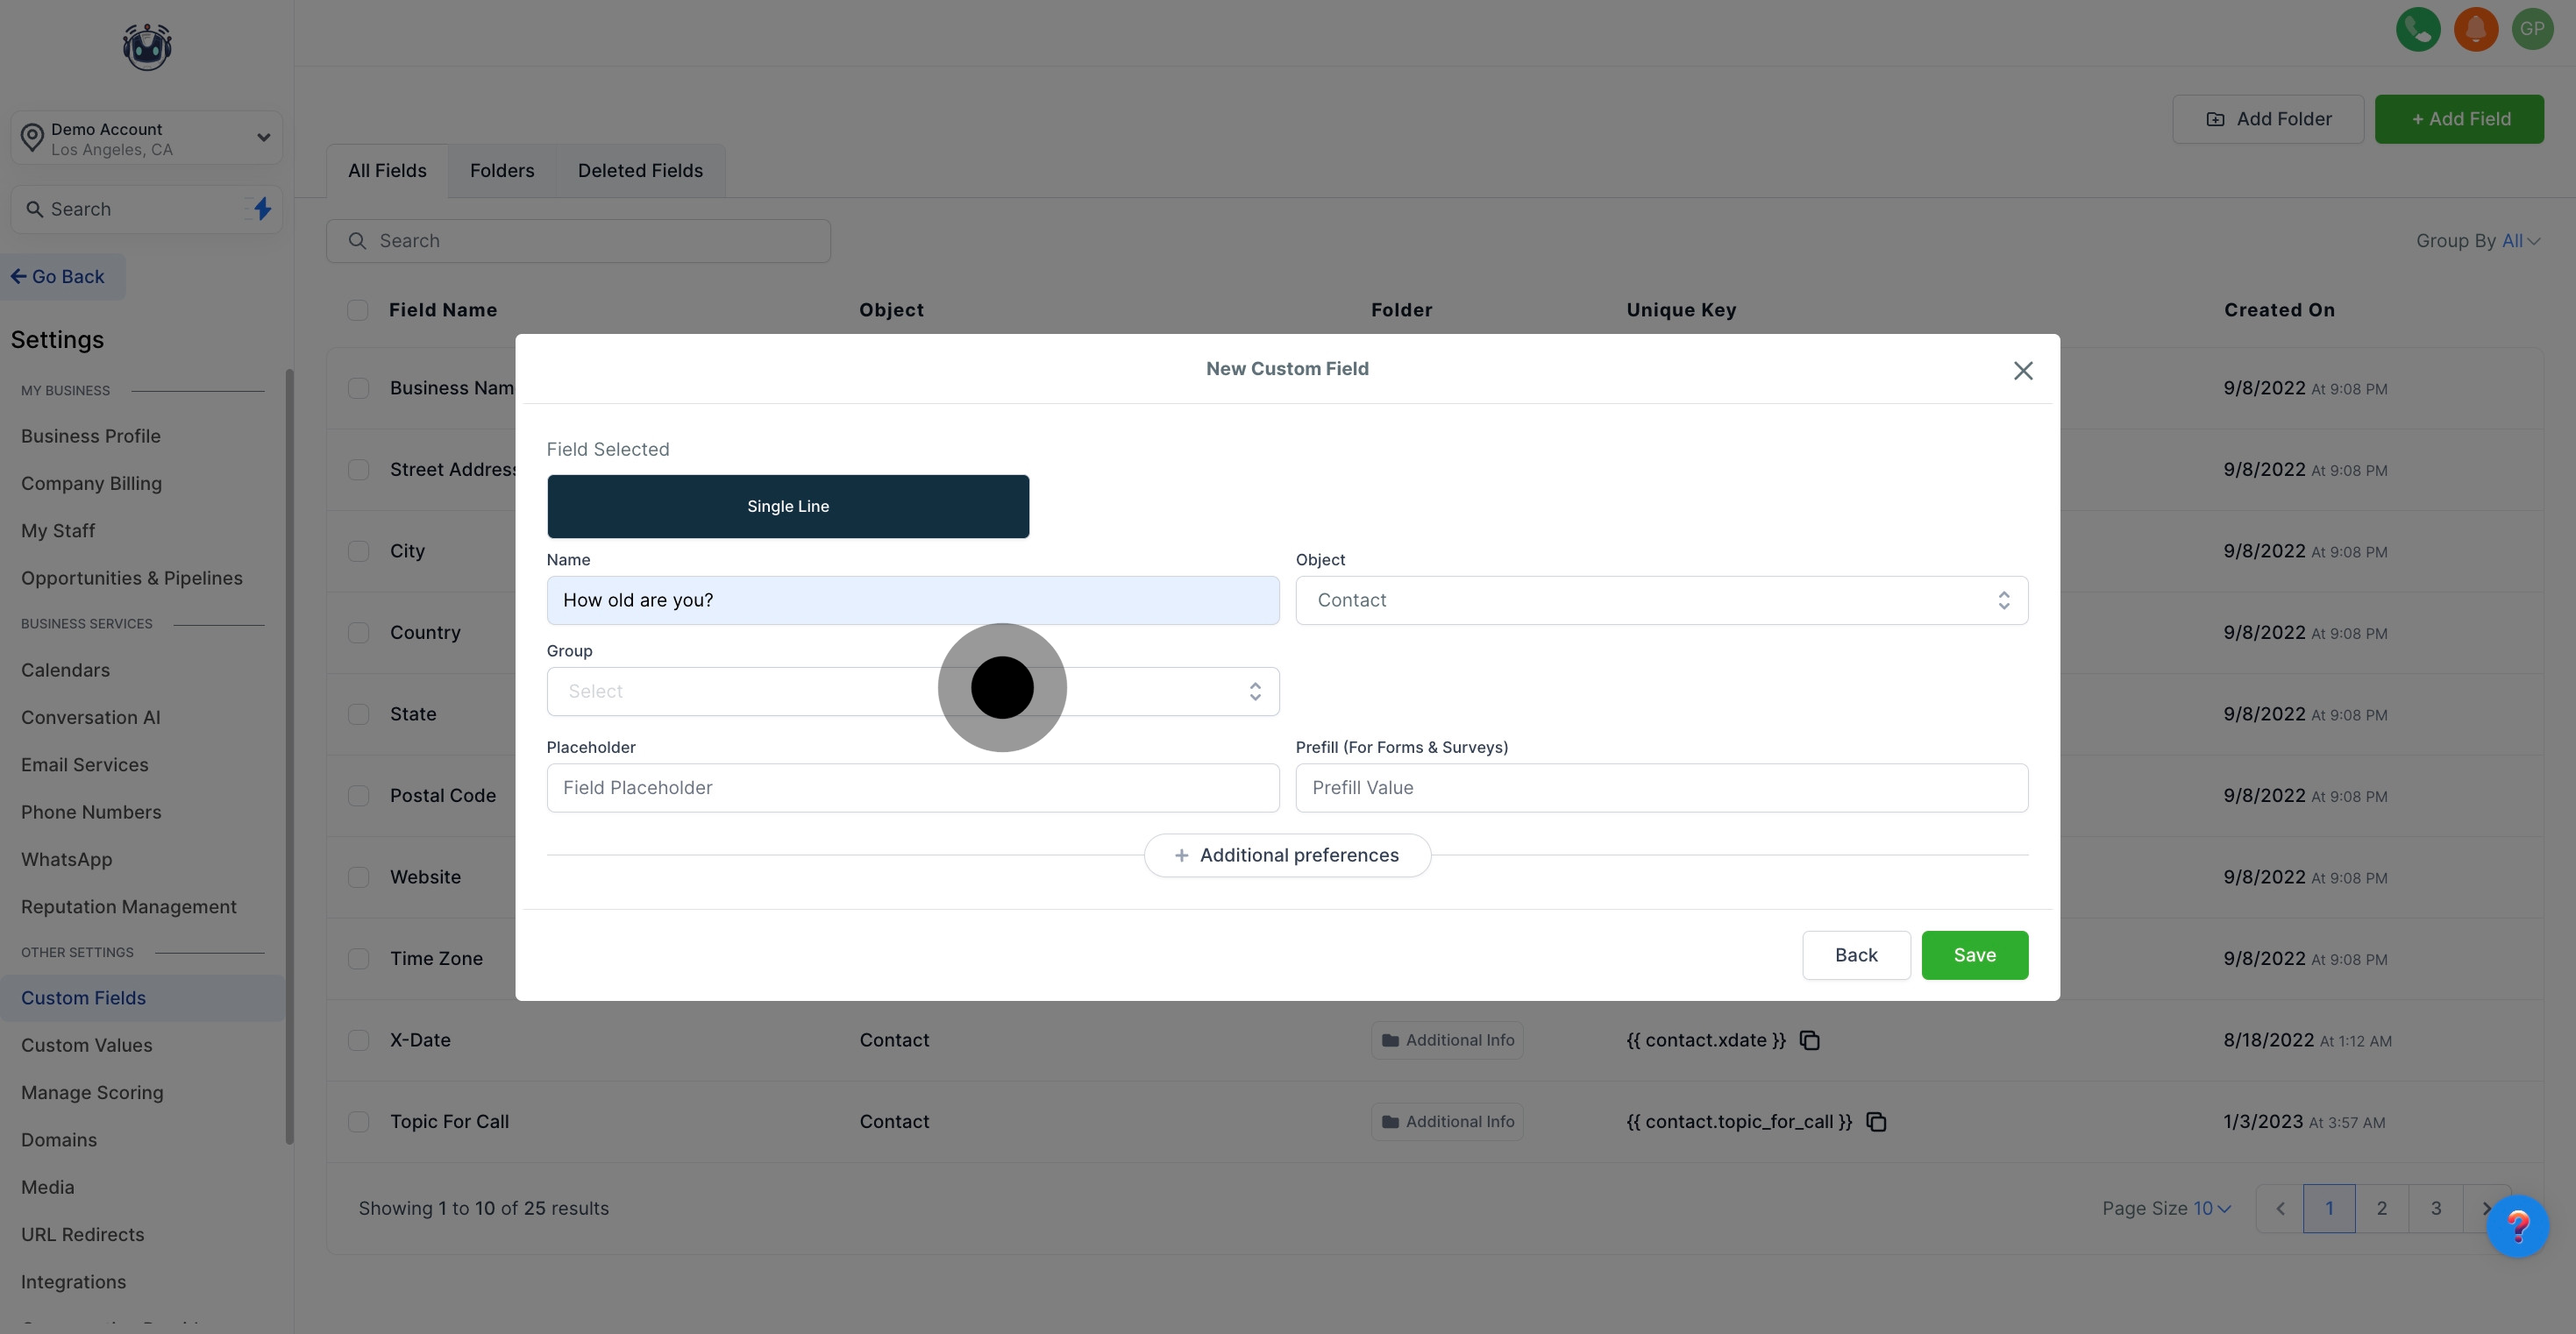2576x1334 pixels.
Task: Switch to the Folders tab
Action: coord(502,171)
